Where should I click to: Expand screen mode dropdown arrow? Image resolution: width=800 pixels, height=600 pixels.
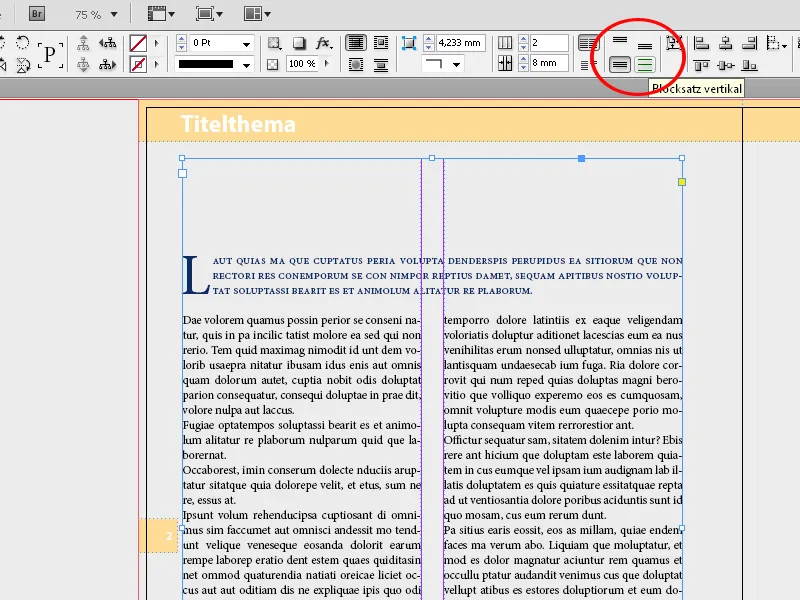coord(219,14)
